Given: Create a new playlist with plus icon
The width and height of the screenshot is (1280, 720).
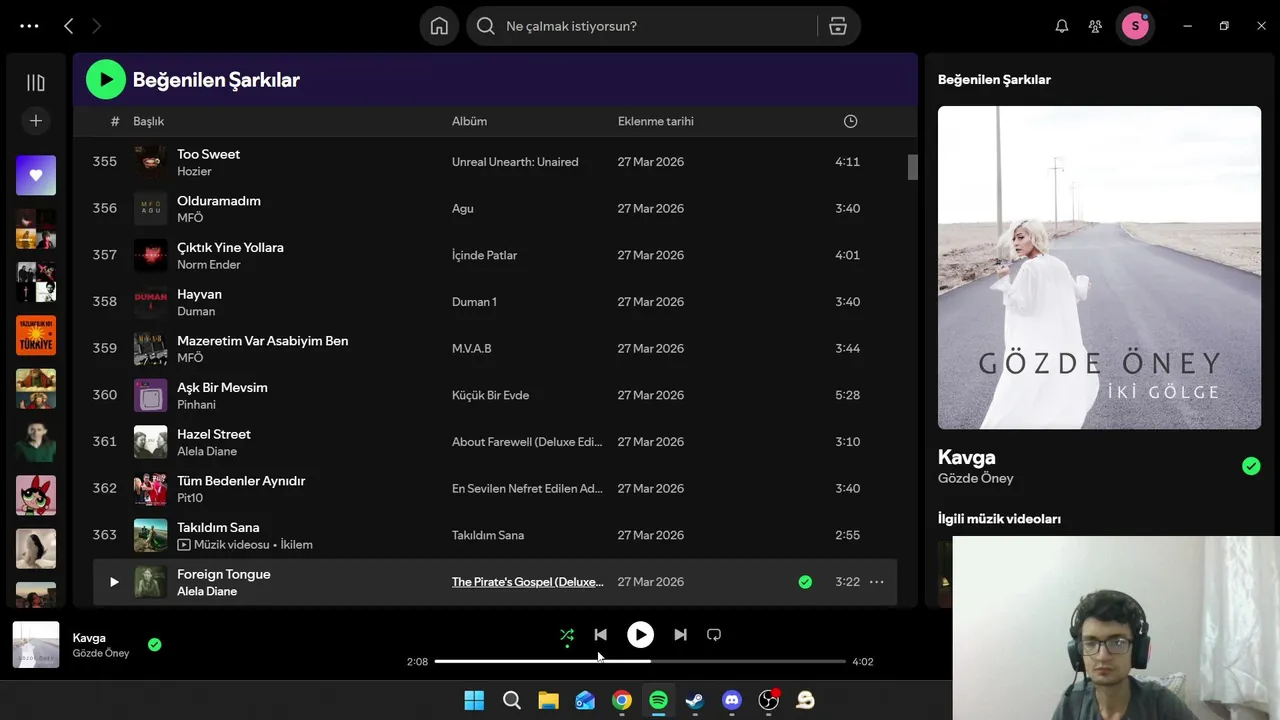Looking at the screenshot, I should point(36,121).
